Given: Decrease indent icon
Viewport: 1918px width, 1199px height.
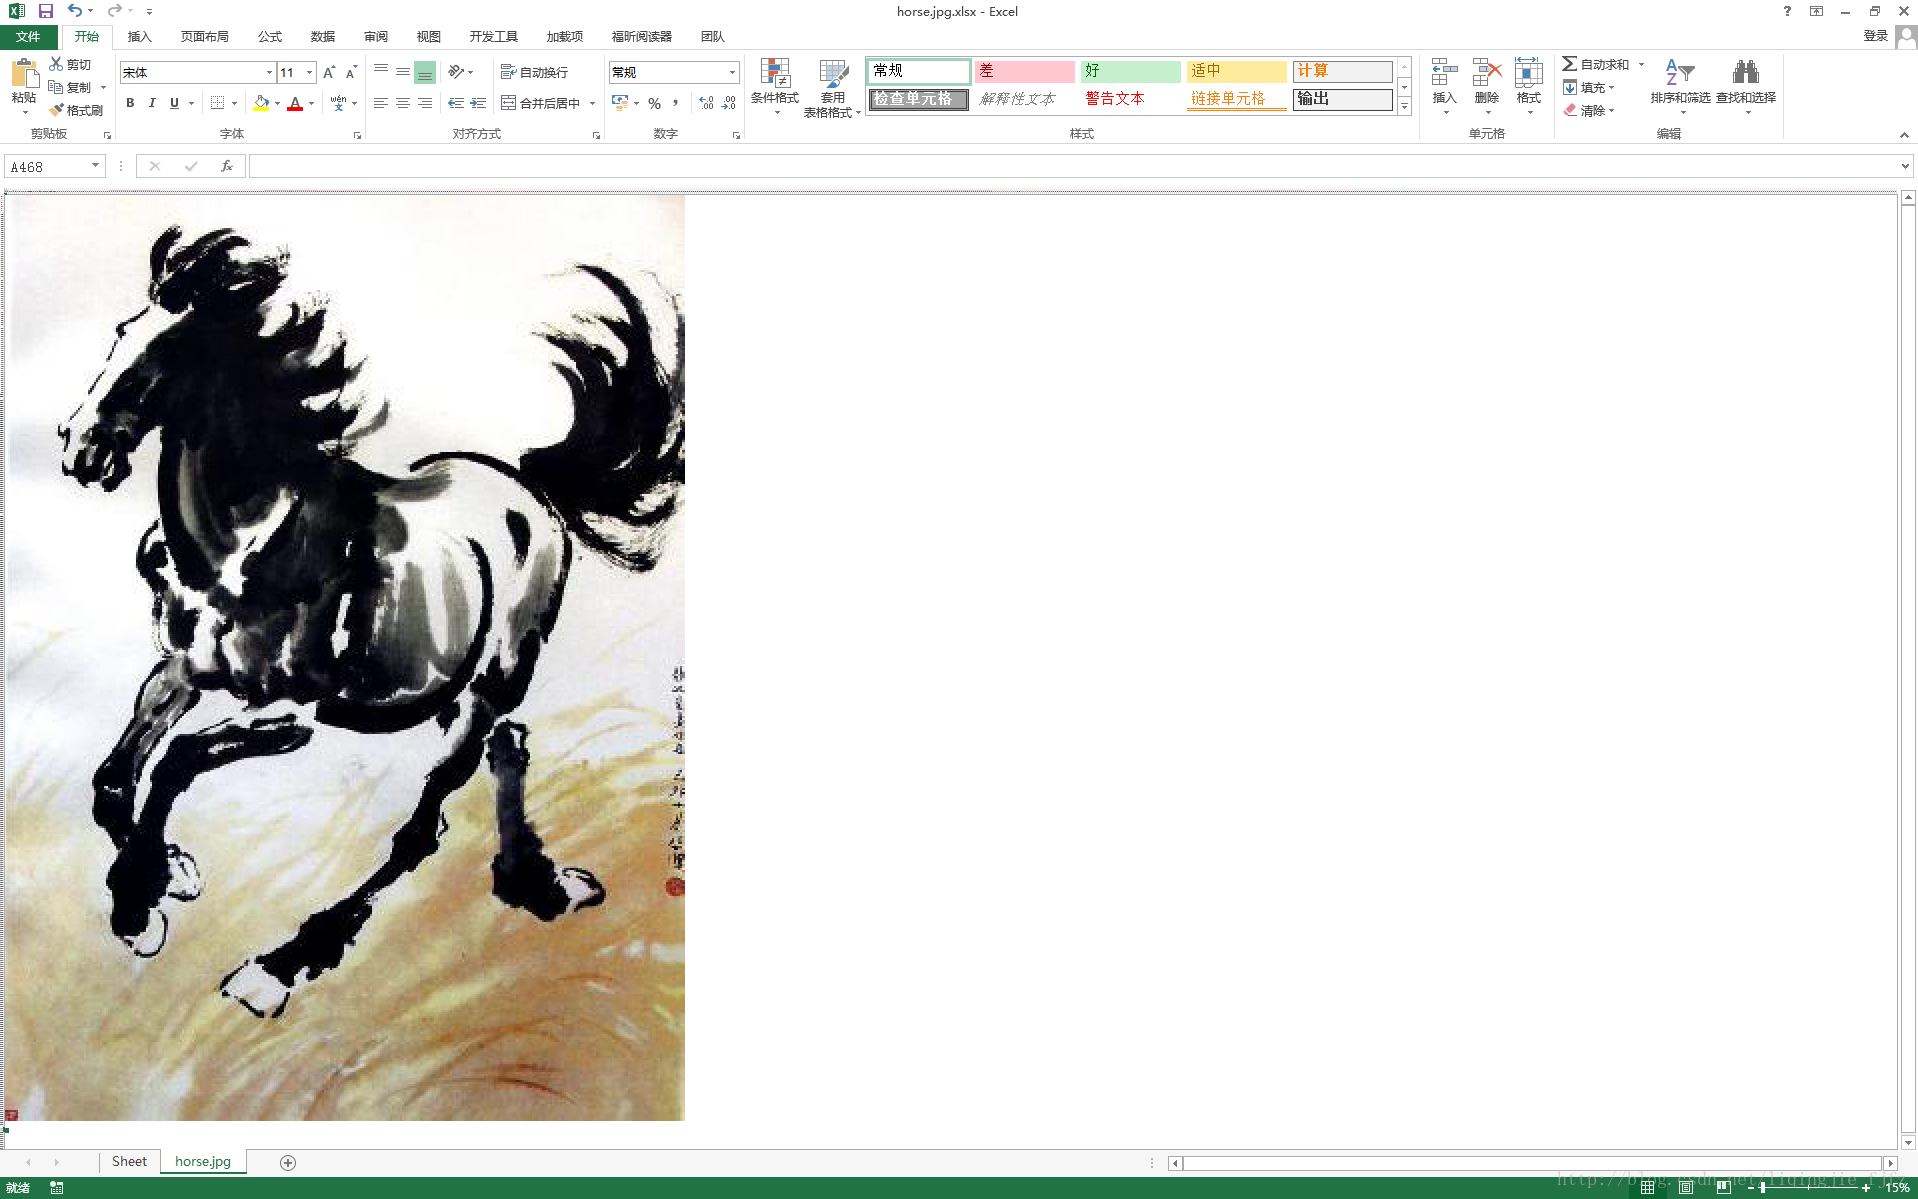Looking at the screenshot, I should [x=456, y=103].
